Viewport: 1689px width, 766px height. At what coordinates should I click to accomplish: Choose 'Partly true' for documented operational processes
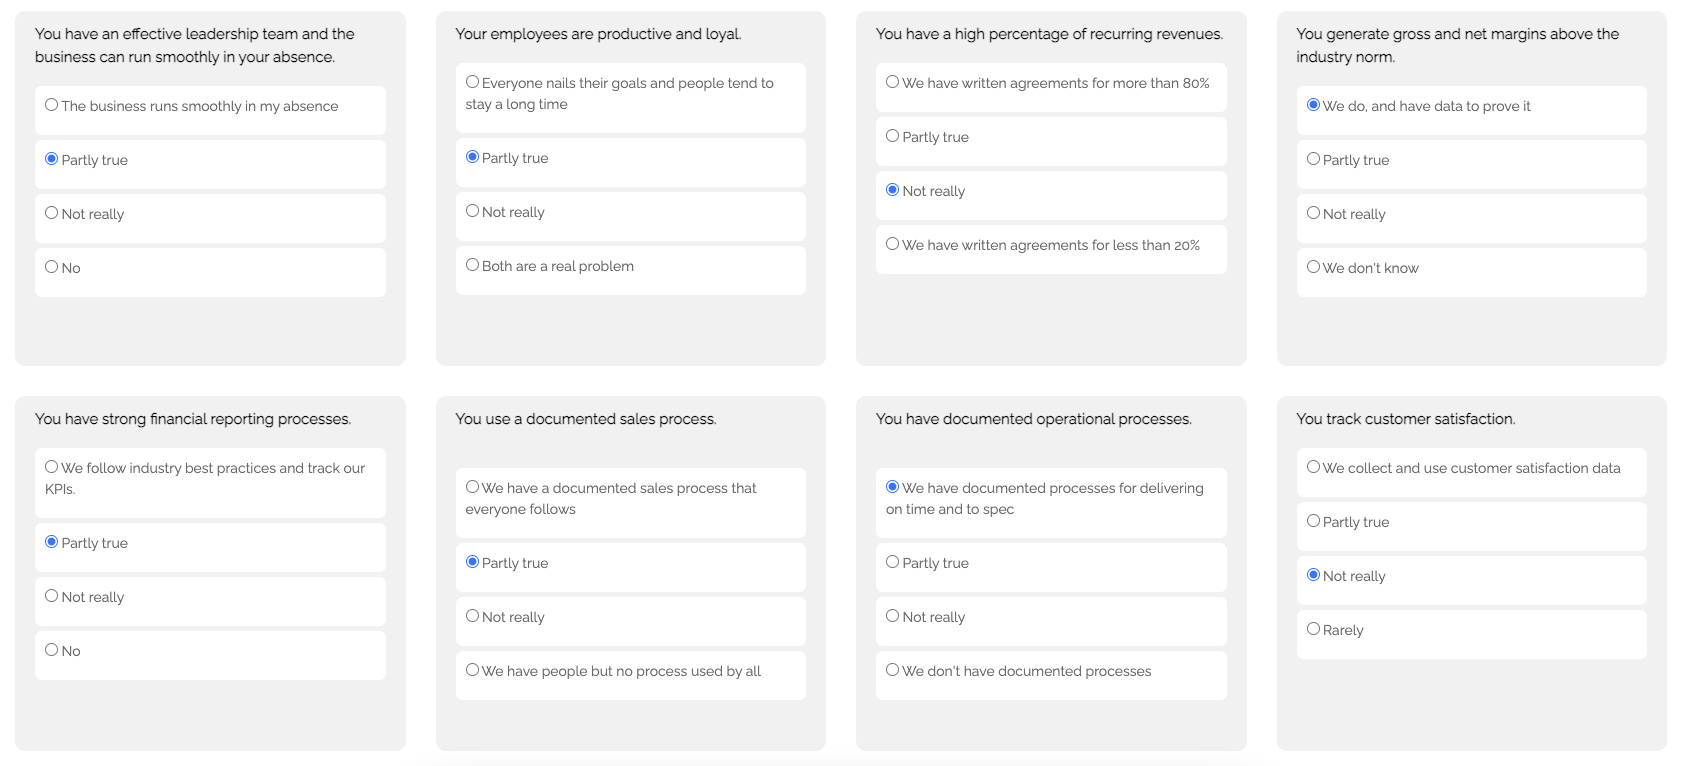[893, 562]
